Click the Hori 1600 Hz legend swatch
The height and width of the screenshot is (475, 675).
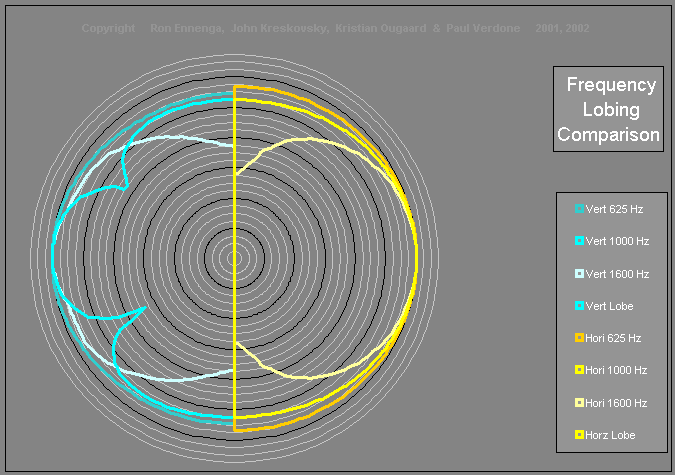[x=579, y=403]
